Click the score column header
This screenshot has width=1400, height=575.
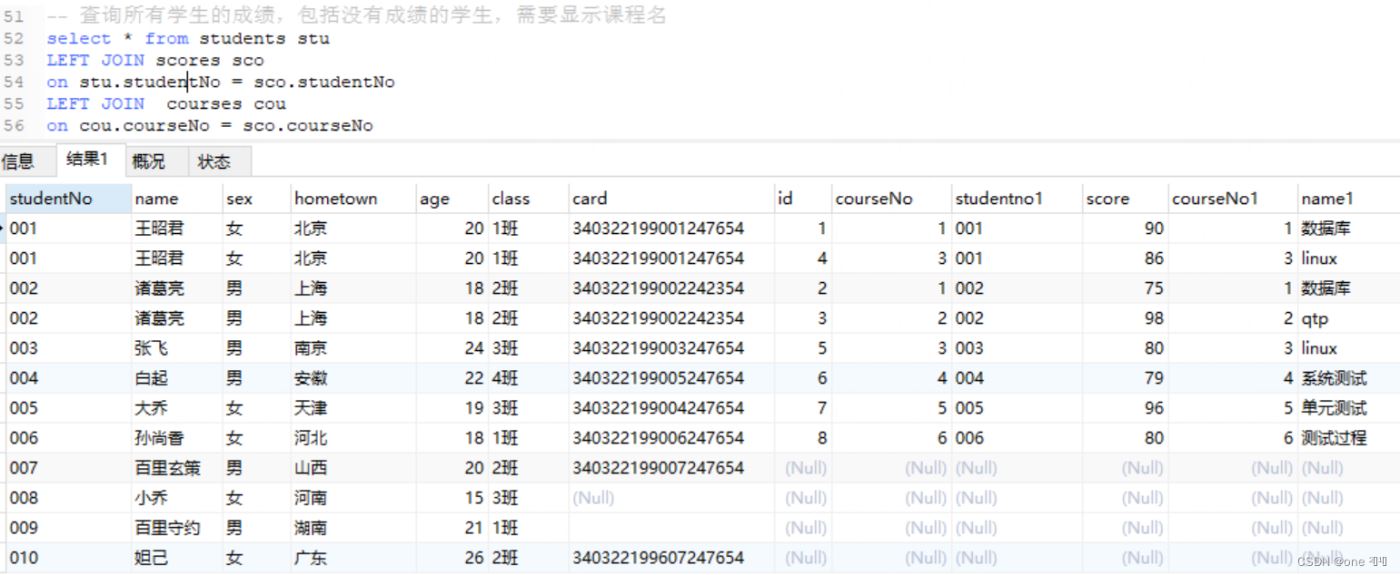pyautogui.click(x=1107, y=198)
